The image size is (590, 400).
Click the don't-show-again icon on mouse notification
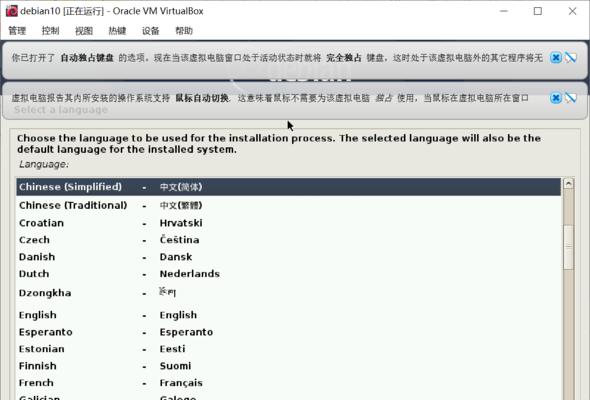tap(571, 98)
